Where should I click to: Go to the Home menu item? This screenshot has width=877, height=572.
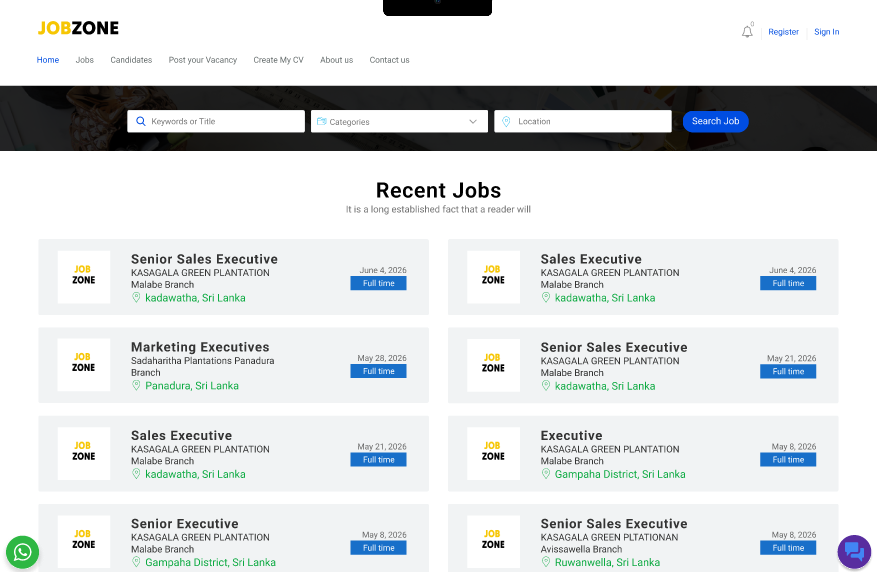click(48, 60)
